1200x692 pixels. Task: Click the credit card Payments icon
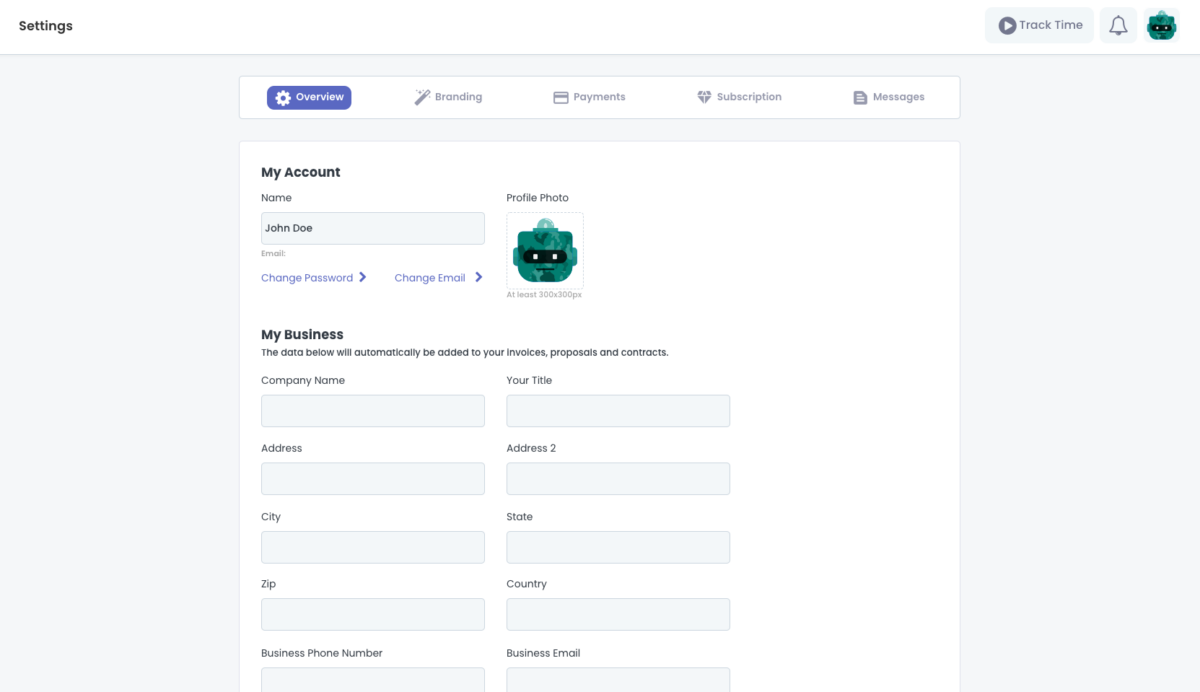[561, 98]
